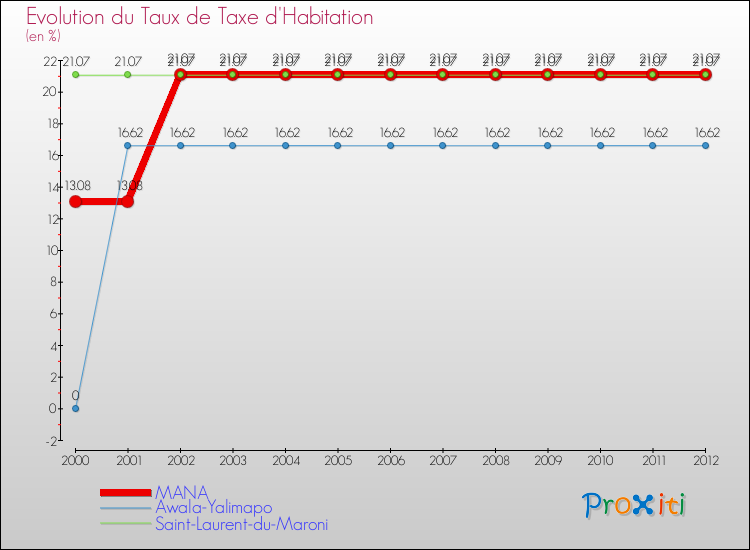Click the Awala-Yalimapo legend label
Image resolution: width=750 pixels, height=550 pixels.
214,507
